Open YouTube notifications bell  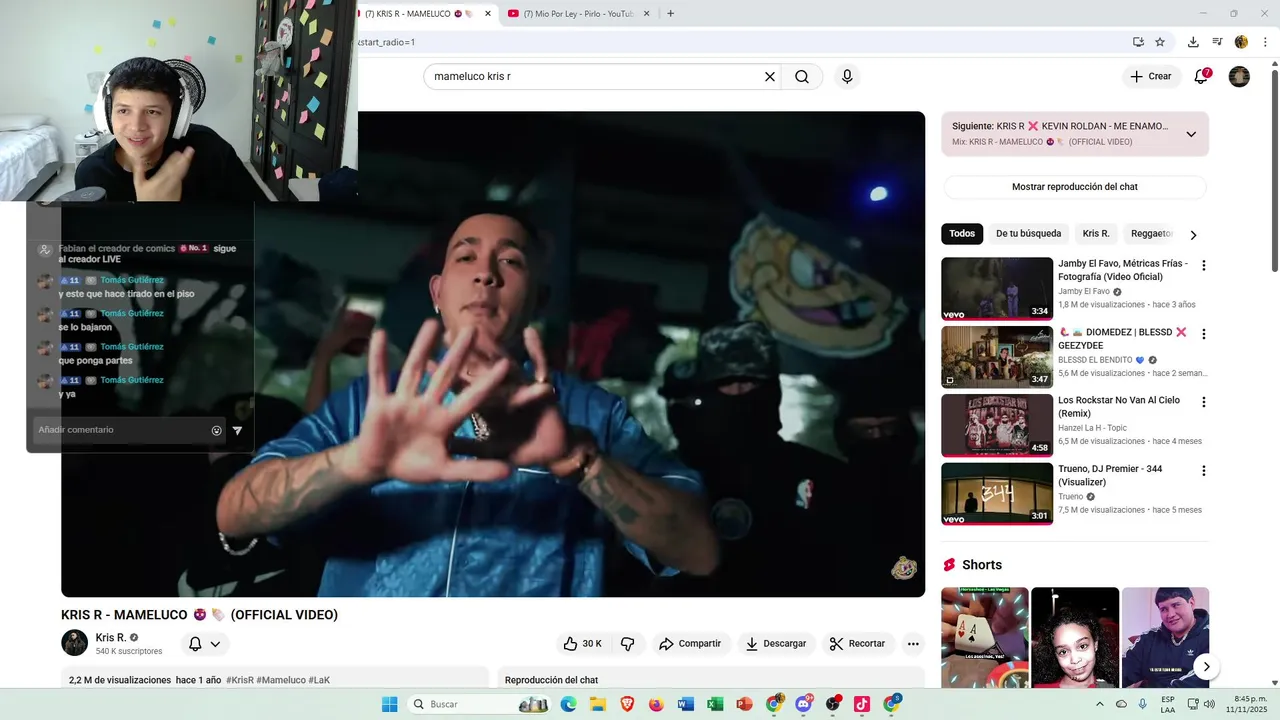[1201, 77]
